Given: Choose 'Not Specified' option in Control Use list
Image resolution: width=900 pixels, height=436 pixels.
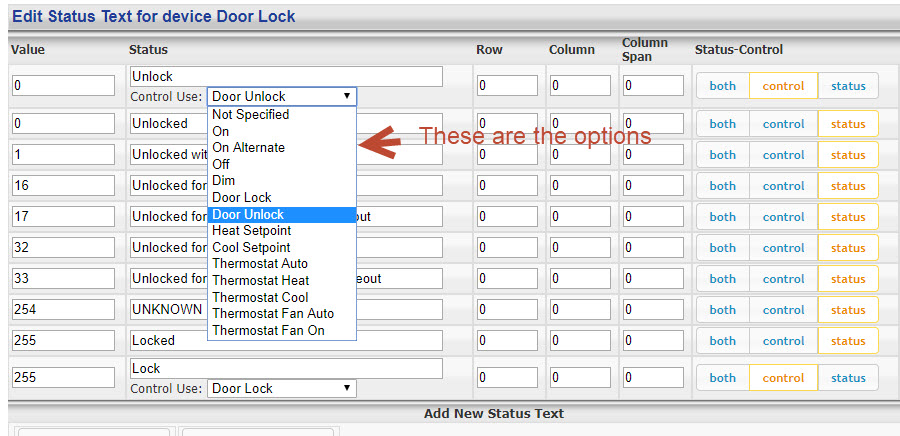Looking at the screenshot, I should (250, 114).
